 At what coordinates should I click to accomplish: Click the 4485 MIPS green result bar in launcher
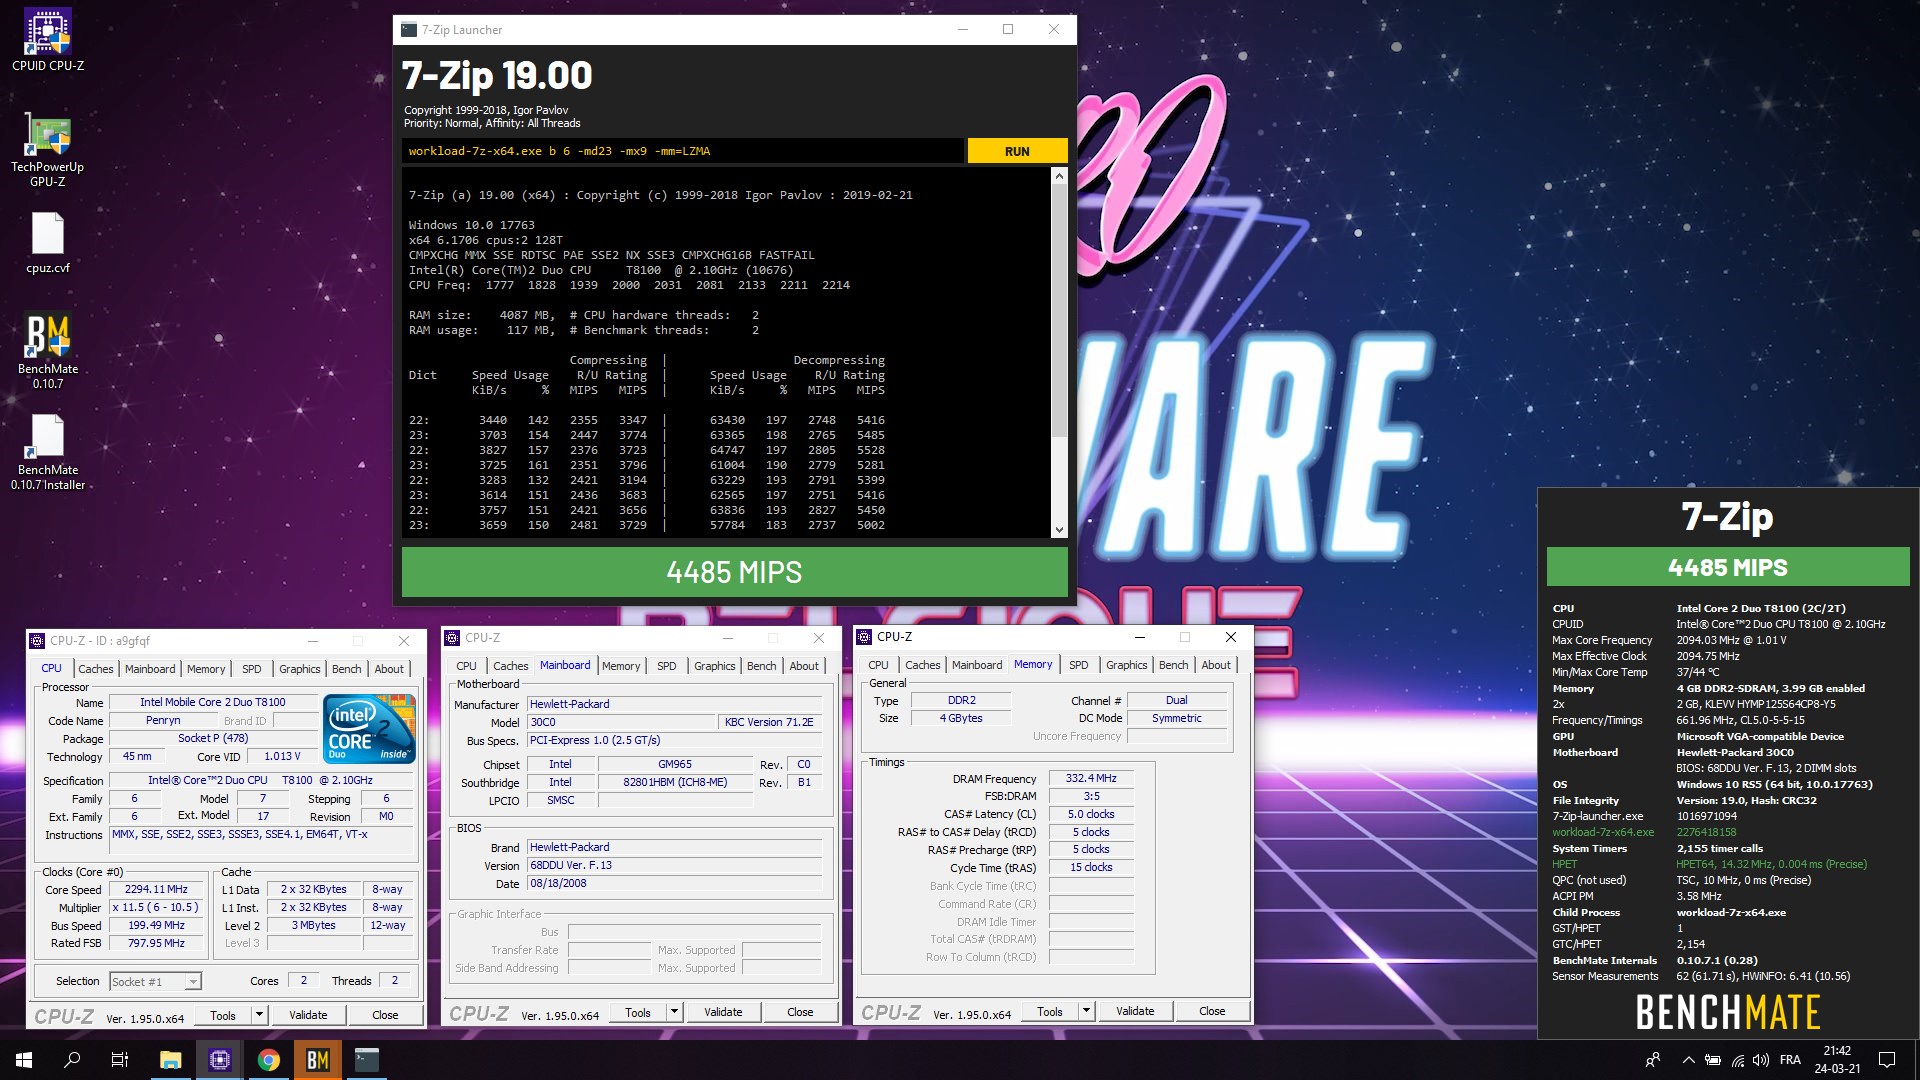click(x=734, y=572)
